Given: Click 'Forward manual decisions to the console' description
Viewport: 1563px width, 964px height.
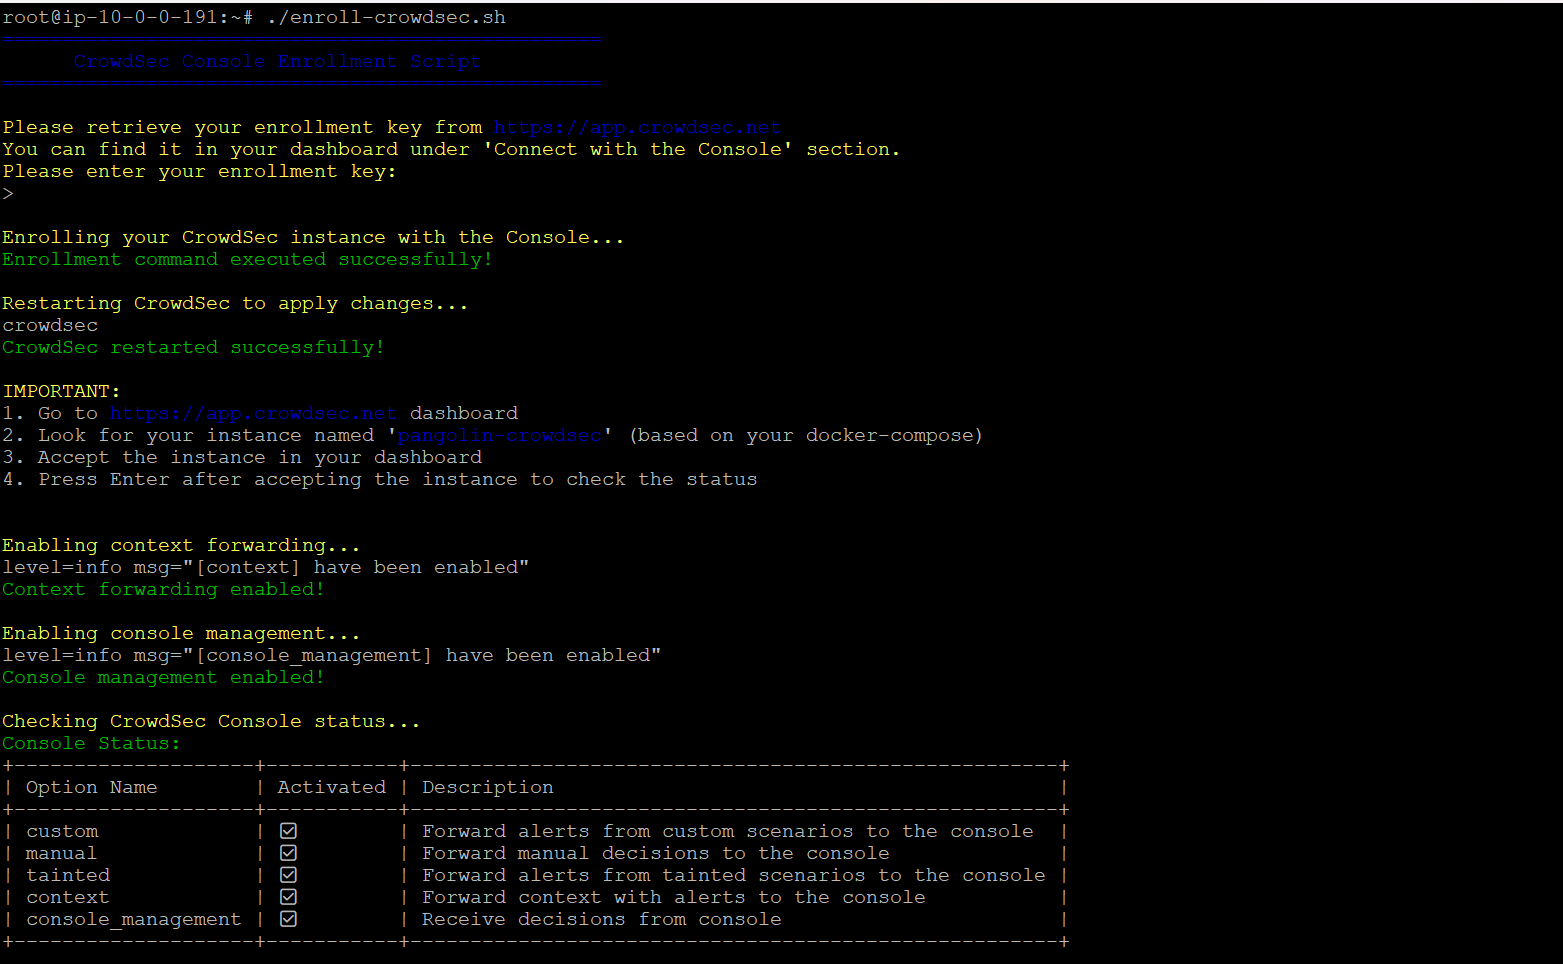Looking at the screenshot, I should coord(655,853).
